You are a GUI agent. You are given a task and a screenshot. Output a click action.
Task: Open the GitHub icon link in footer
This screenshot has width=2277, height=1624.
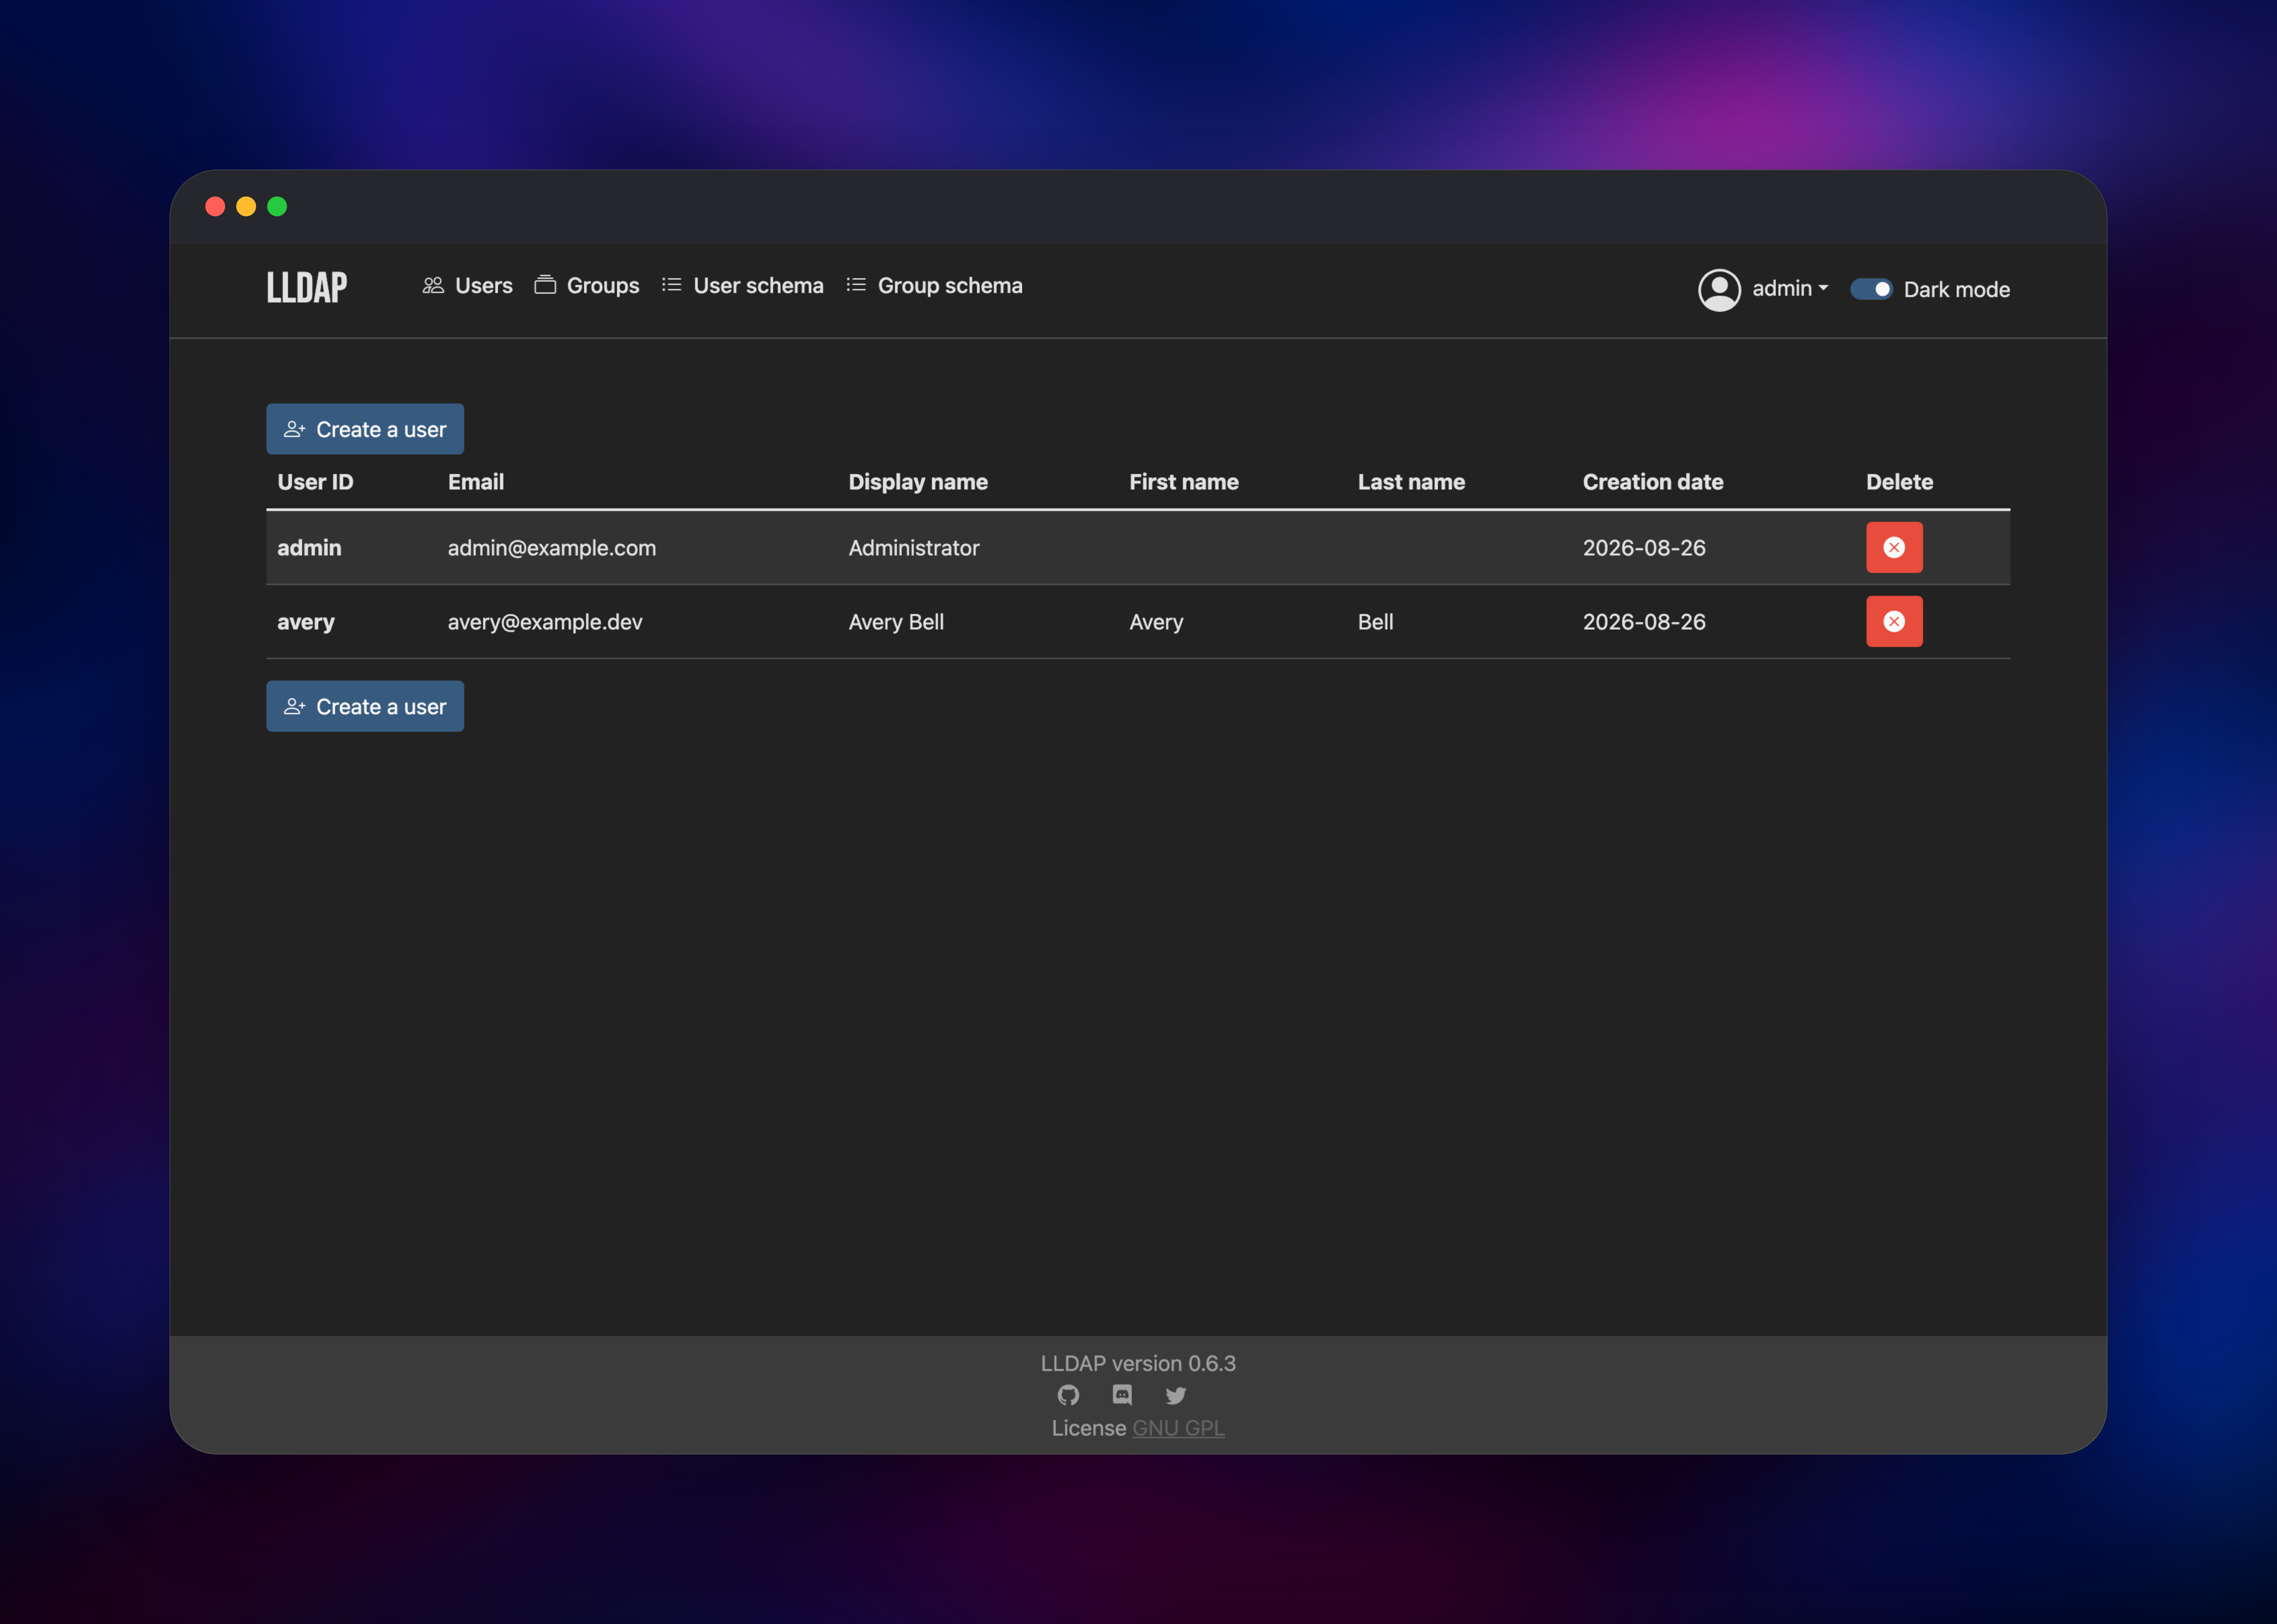(1068, 1395)
